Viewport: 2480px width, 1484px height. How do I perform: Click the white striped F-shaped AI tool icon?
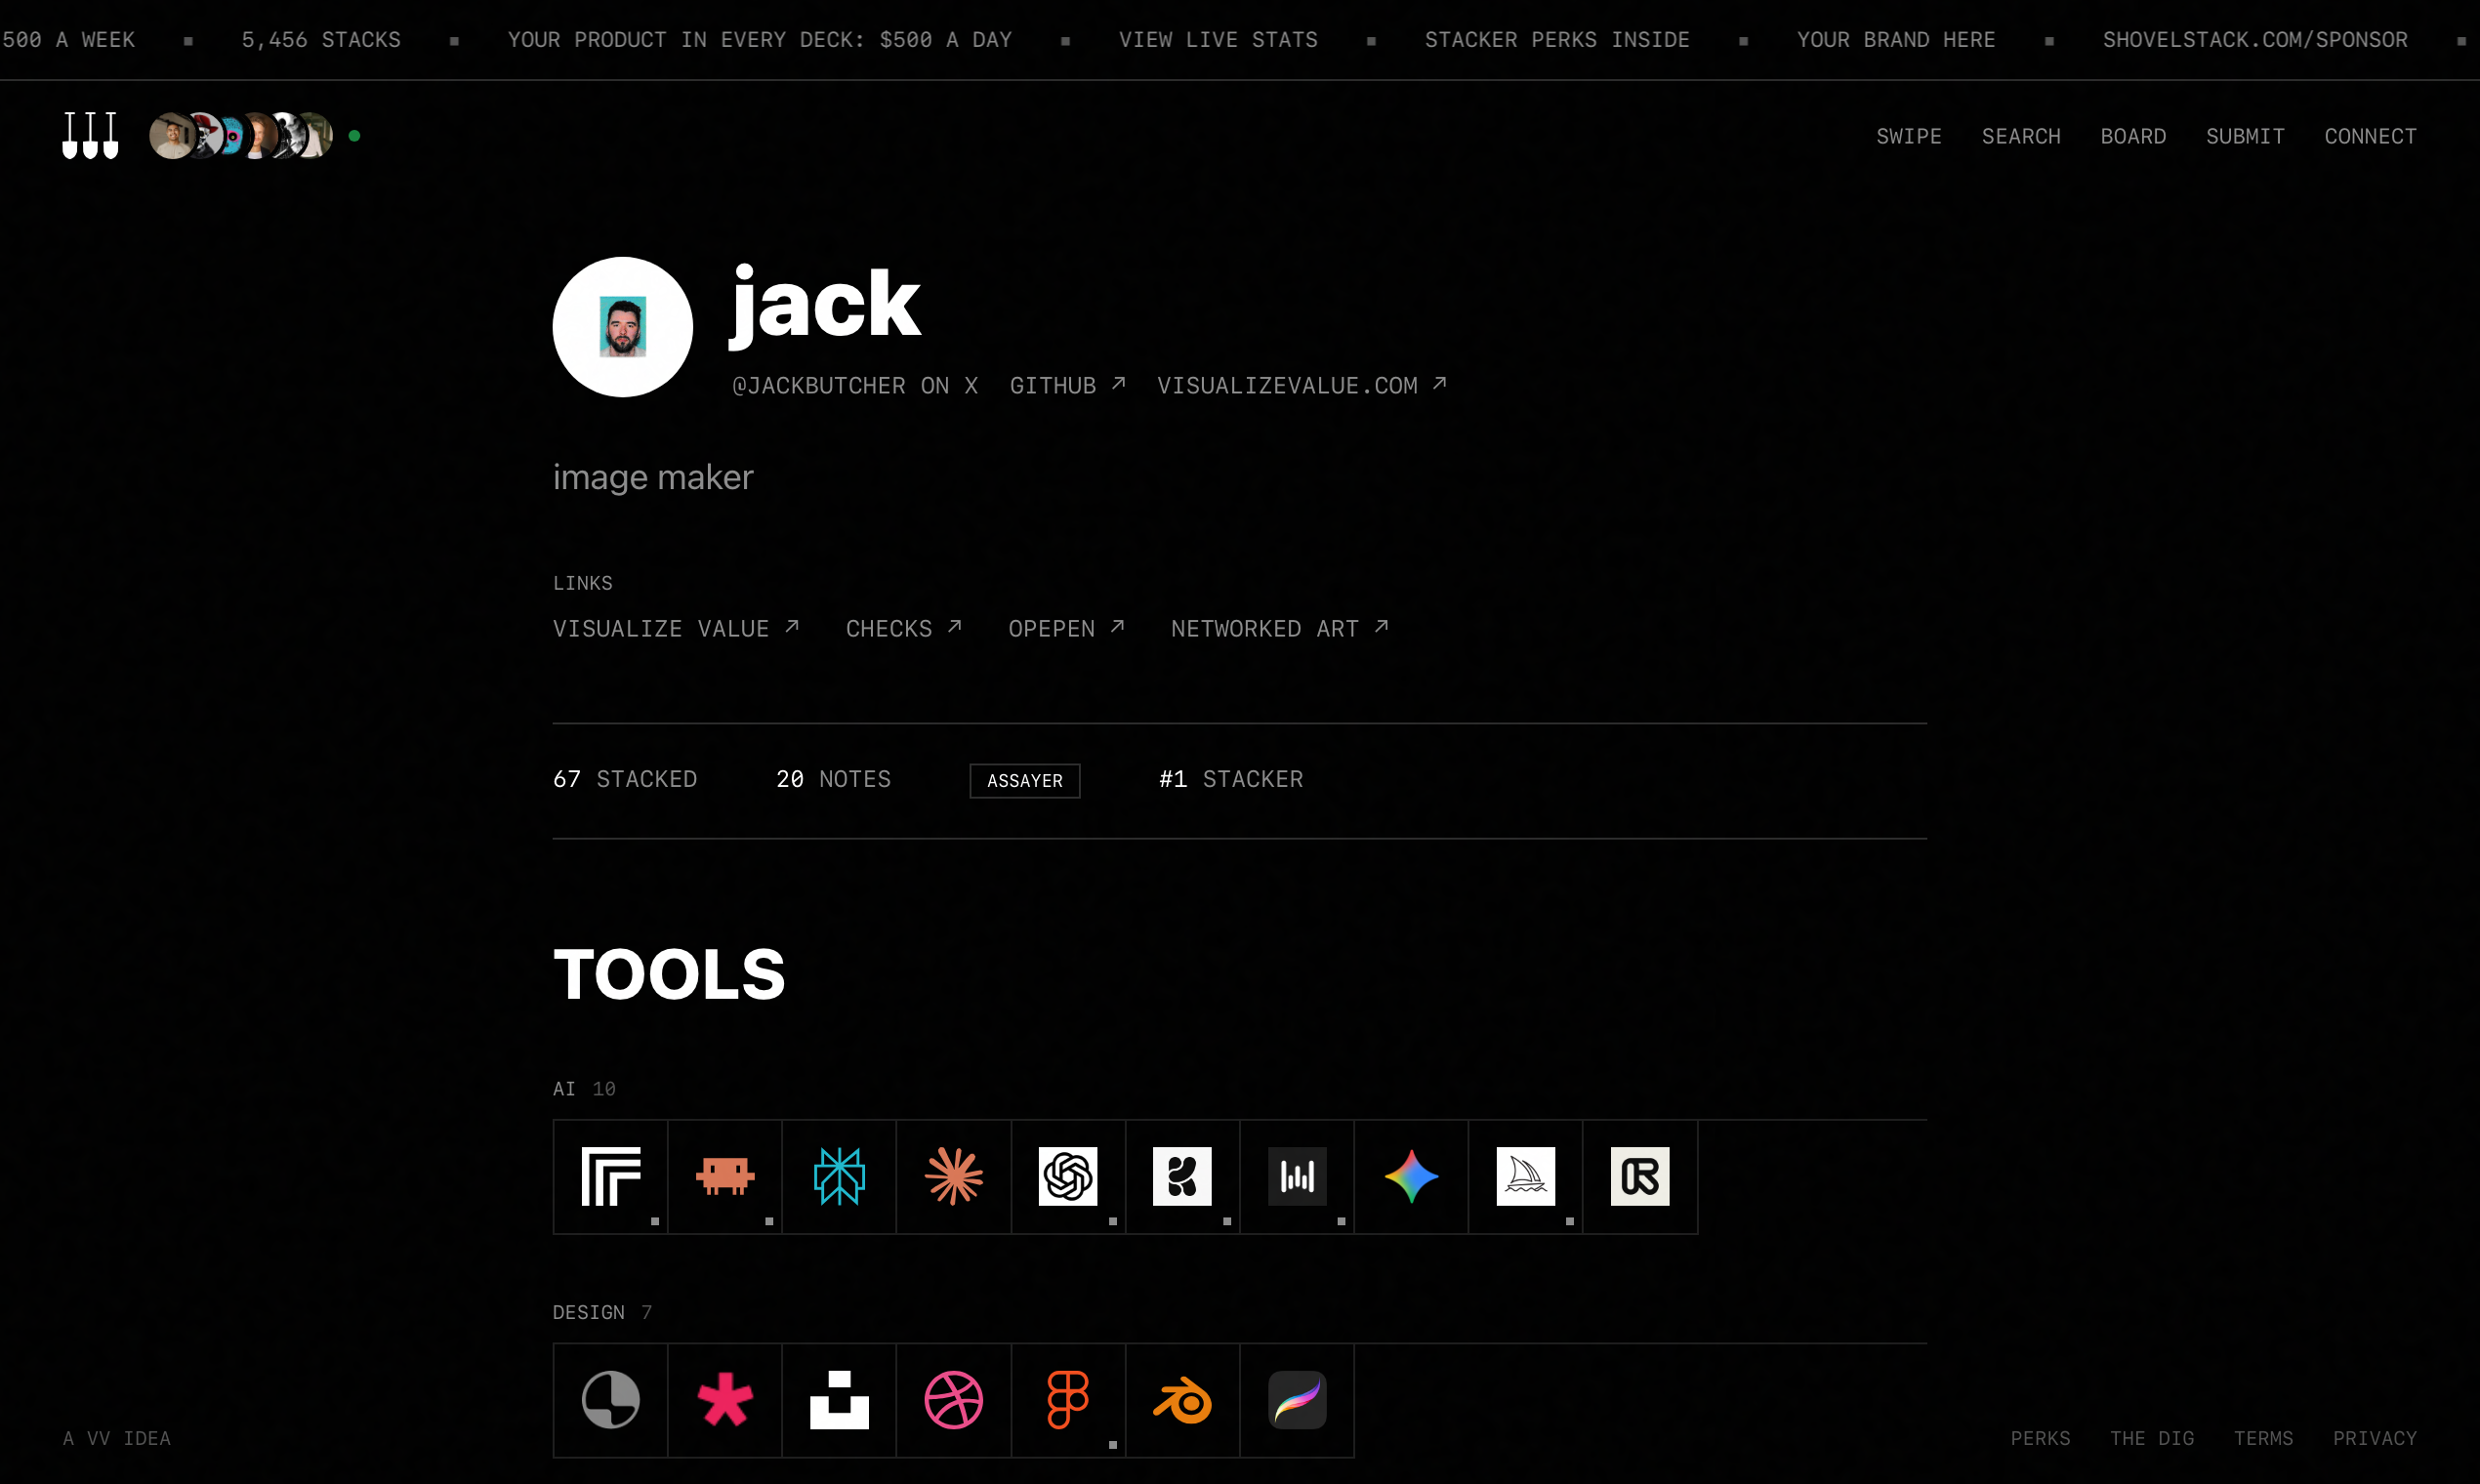coord(610,1176)
